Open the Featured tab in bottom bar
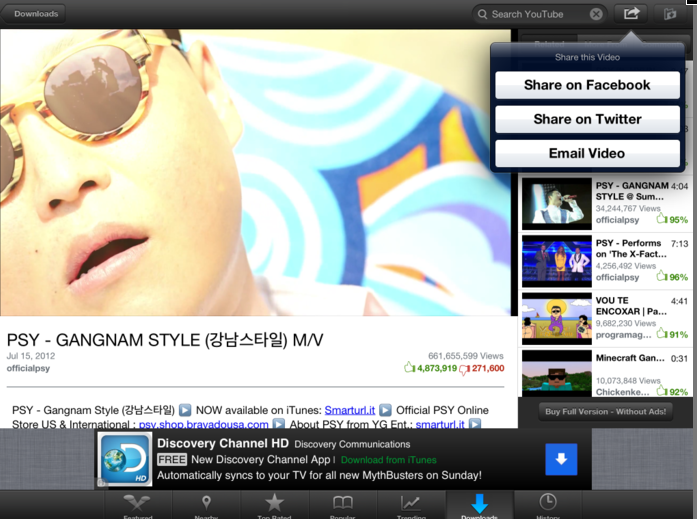 (138, 505)
